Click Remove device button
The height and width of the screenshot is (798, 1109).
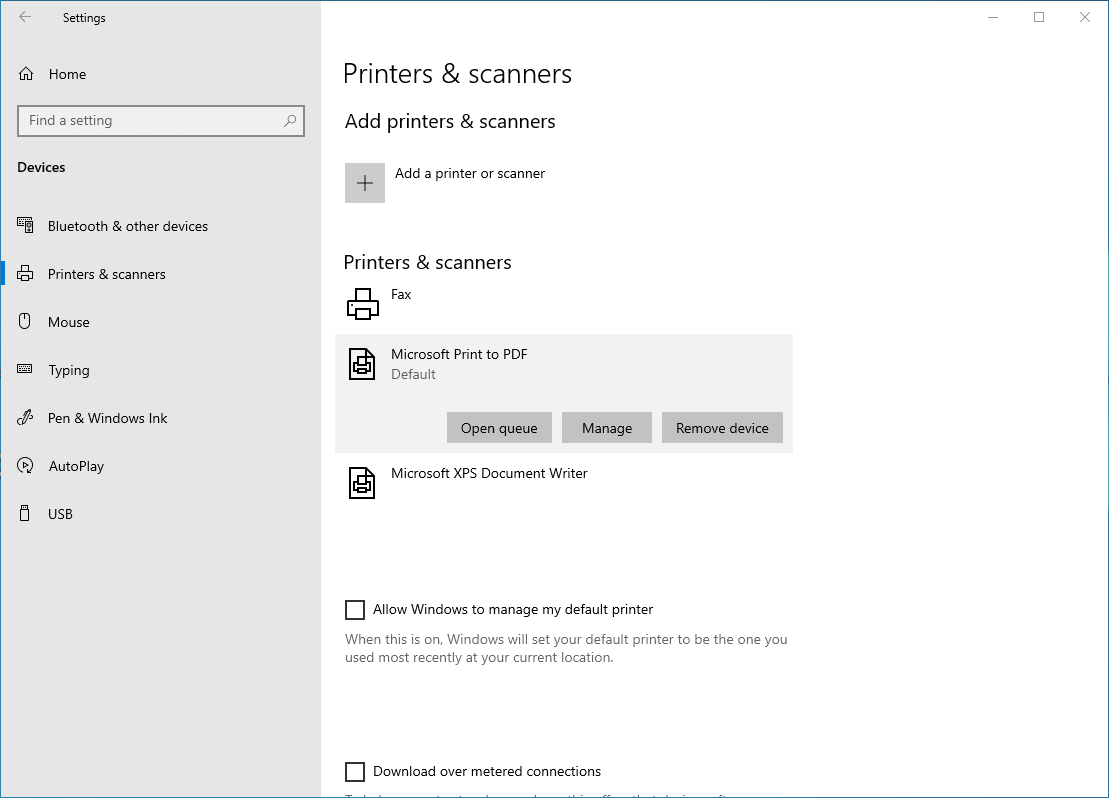click(722, 427)
